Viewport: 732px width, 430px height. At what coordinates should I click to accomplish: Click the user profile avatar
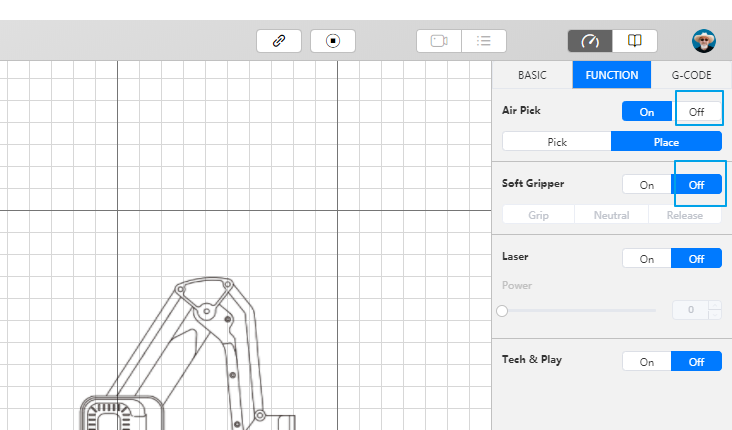point(704,41)
